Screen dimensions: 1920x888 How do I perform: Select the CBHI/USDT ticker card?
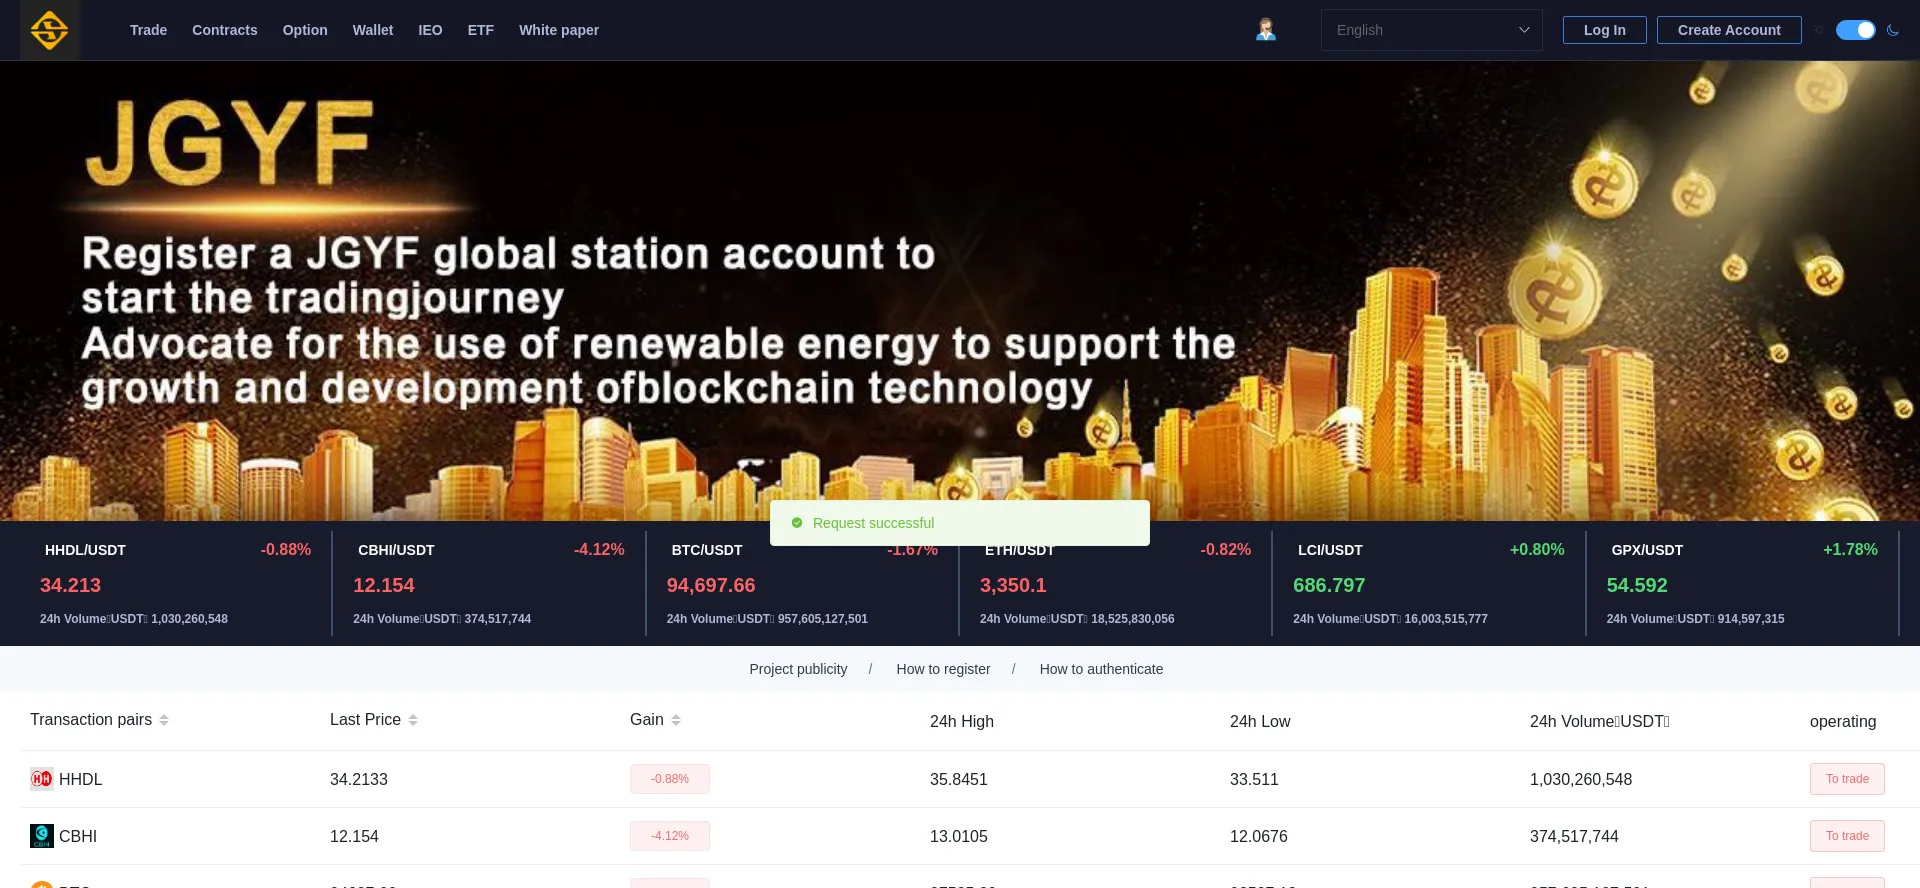pyautogui.click(x=489, y=584)
